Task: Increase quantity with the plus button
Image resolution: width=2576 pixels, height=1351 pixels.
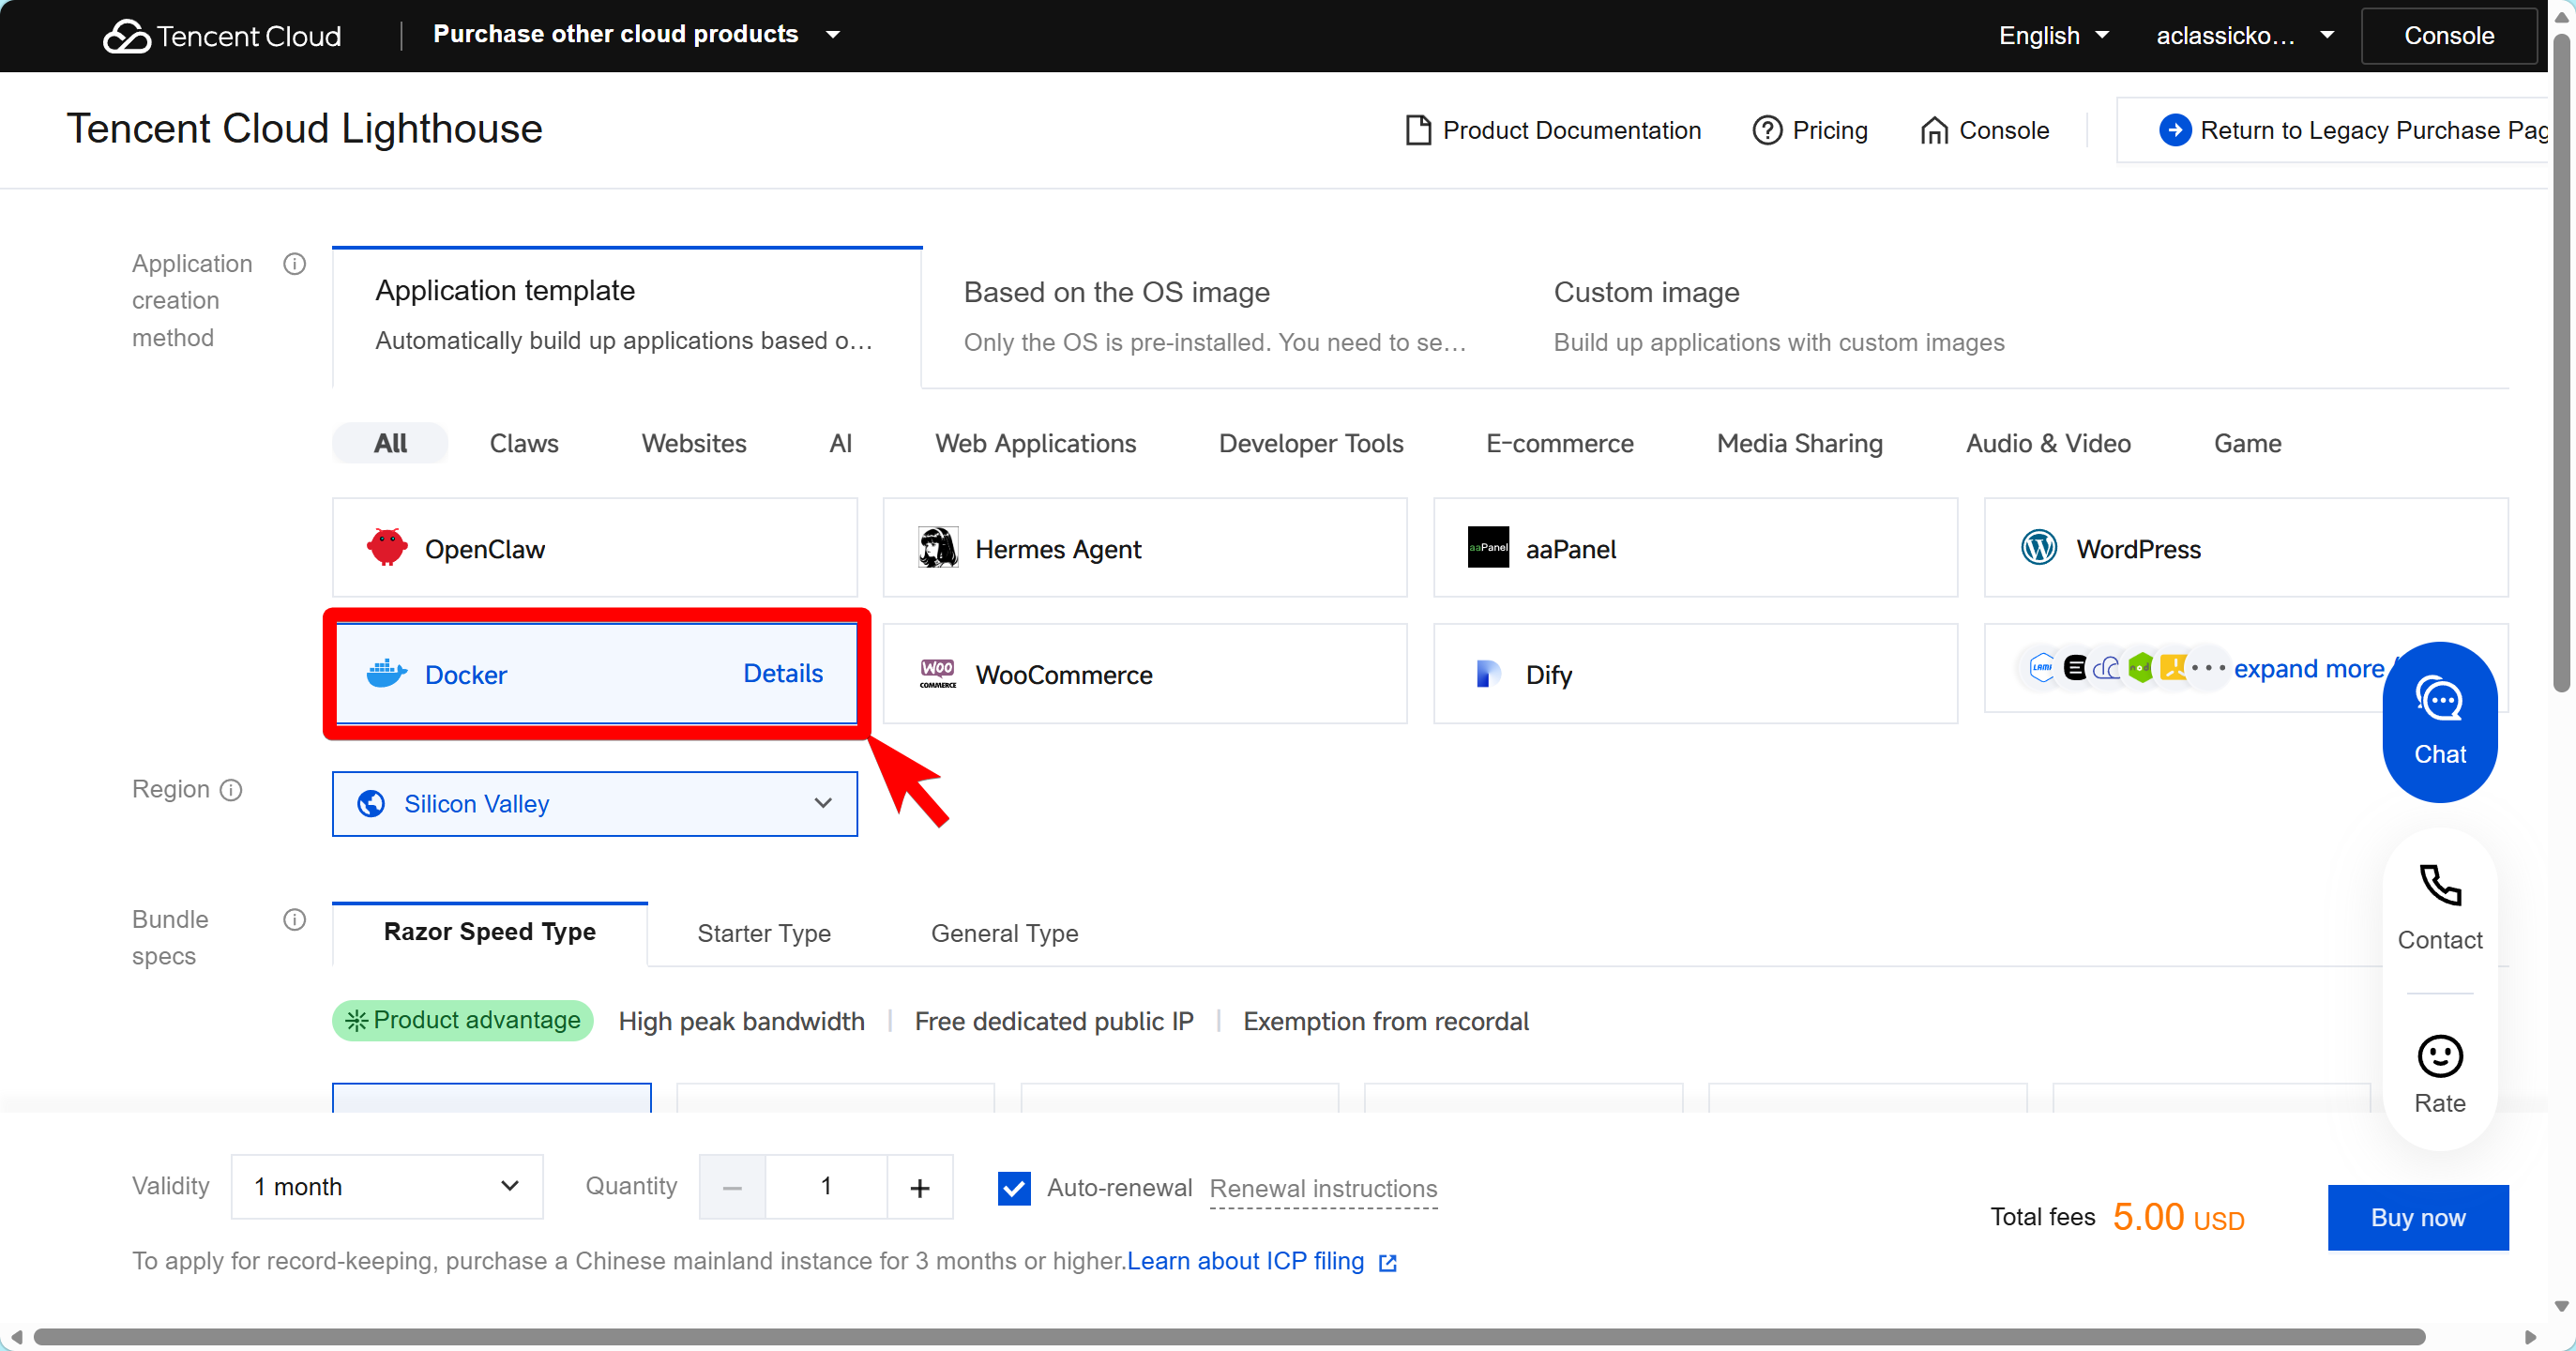Action: point(920,1187)
